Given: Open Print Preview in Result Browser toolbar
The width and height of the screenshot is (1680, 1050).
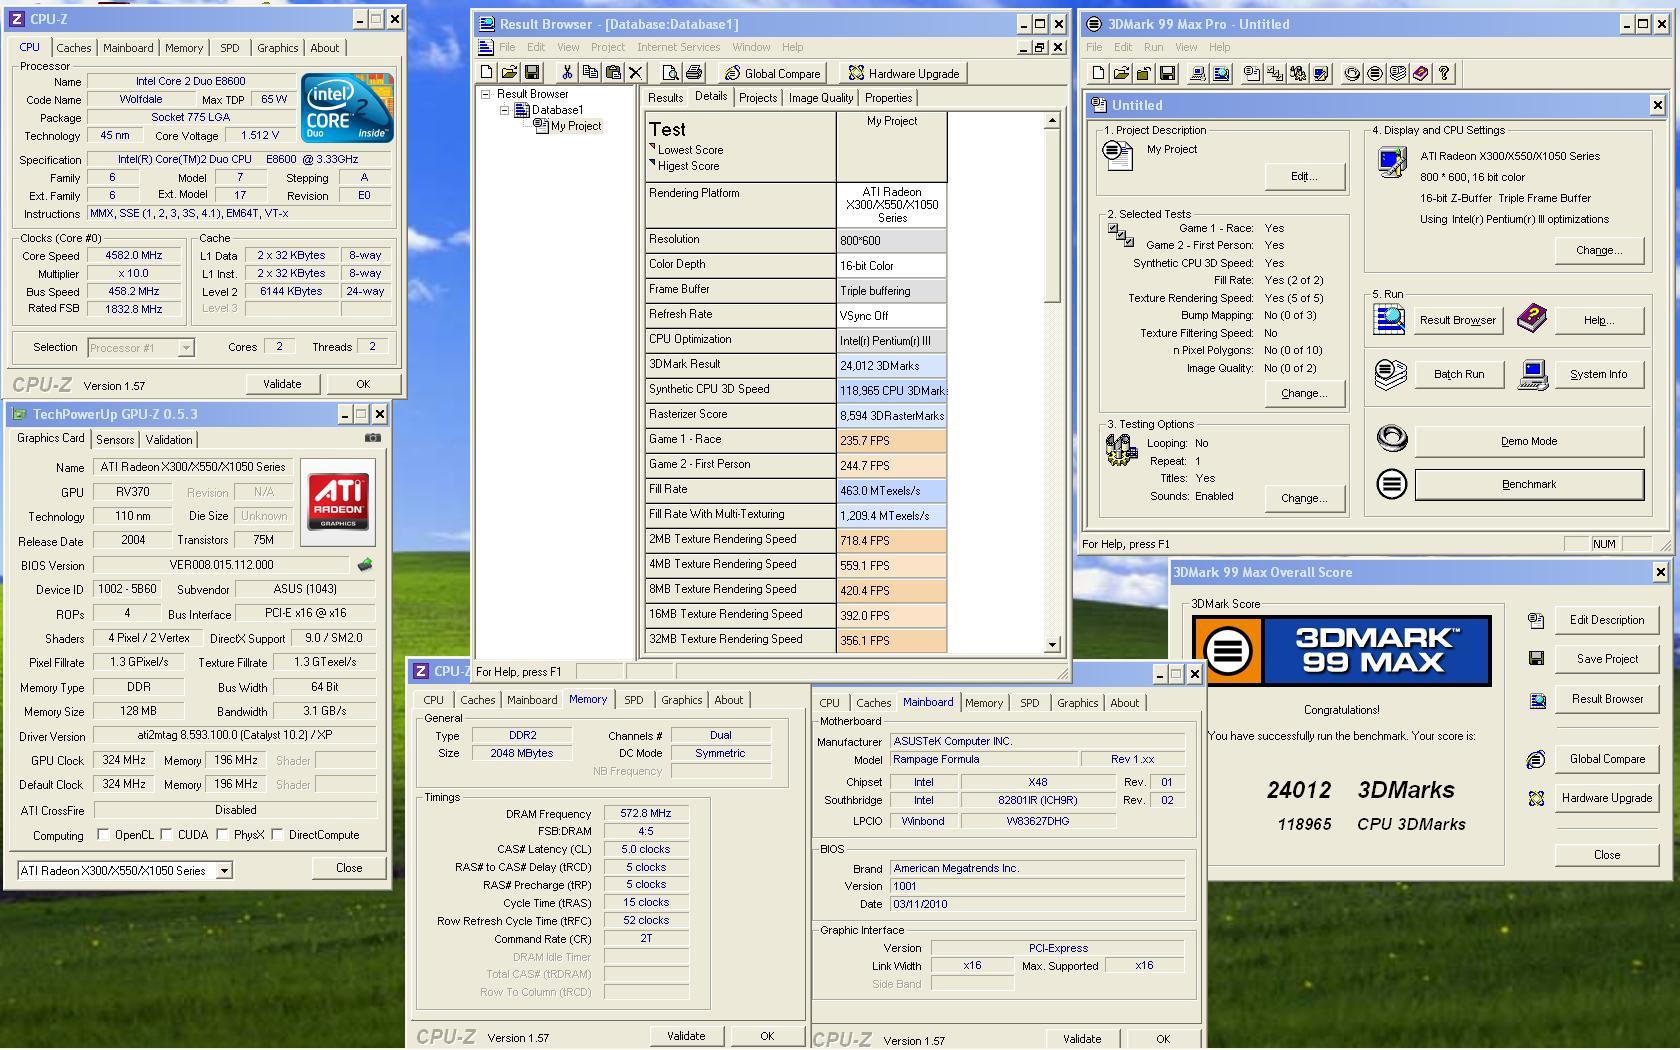Looking at the screenshot, I should (670, 73).
